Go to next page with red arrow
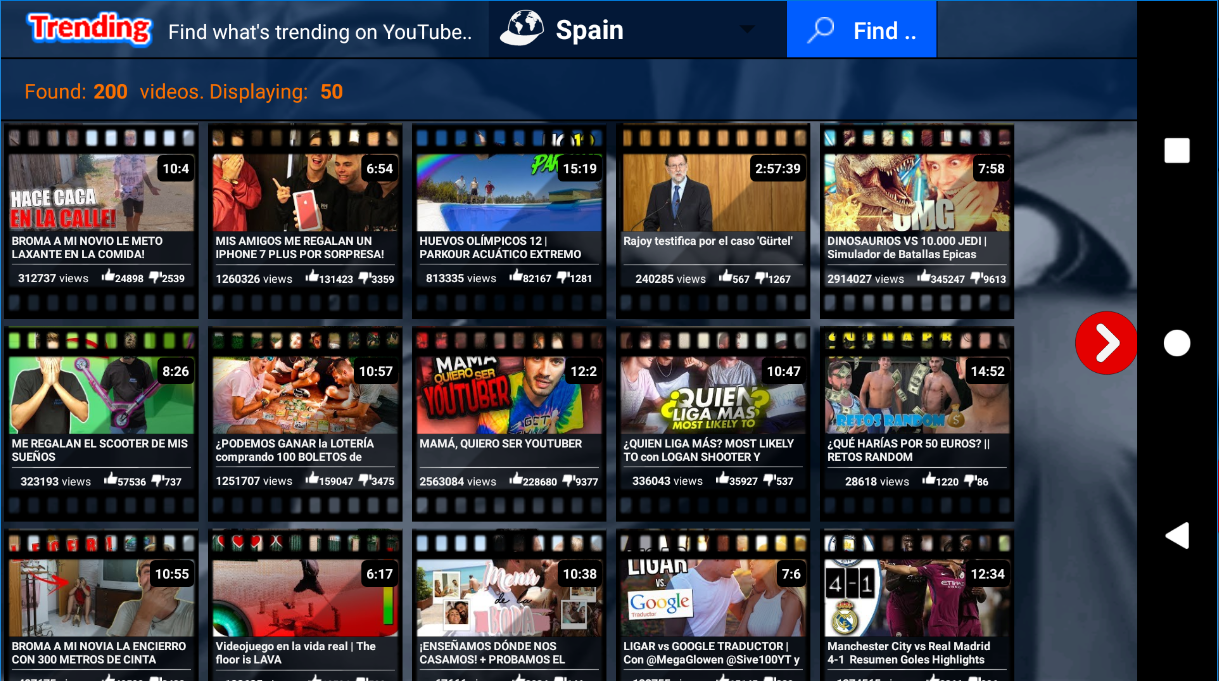Screen dimensions: 1219x681 click(1106, 343)
